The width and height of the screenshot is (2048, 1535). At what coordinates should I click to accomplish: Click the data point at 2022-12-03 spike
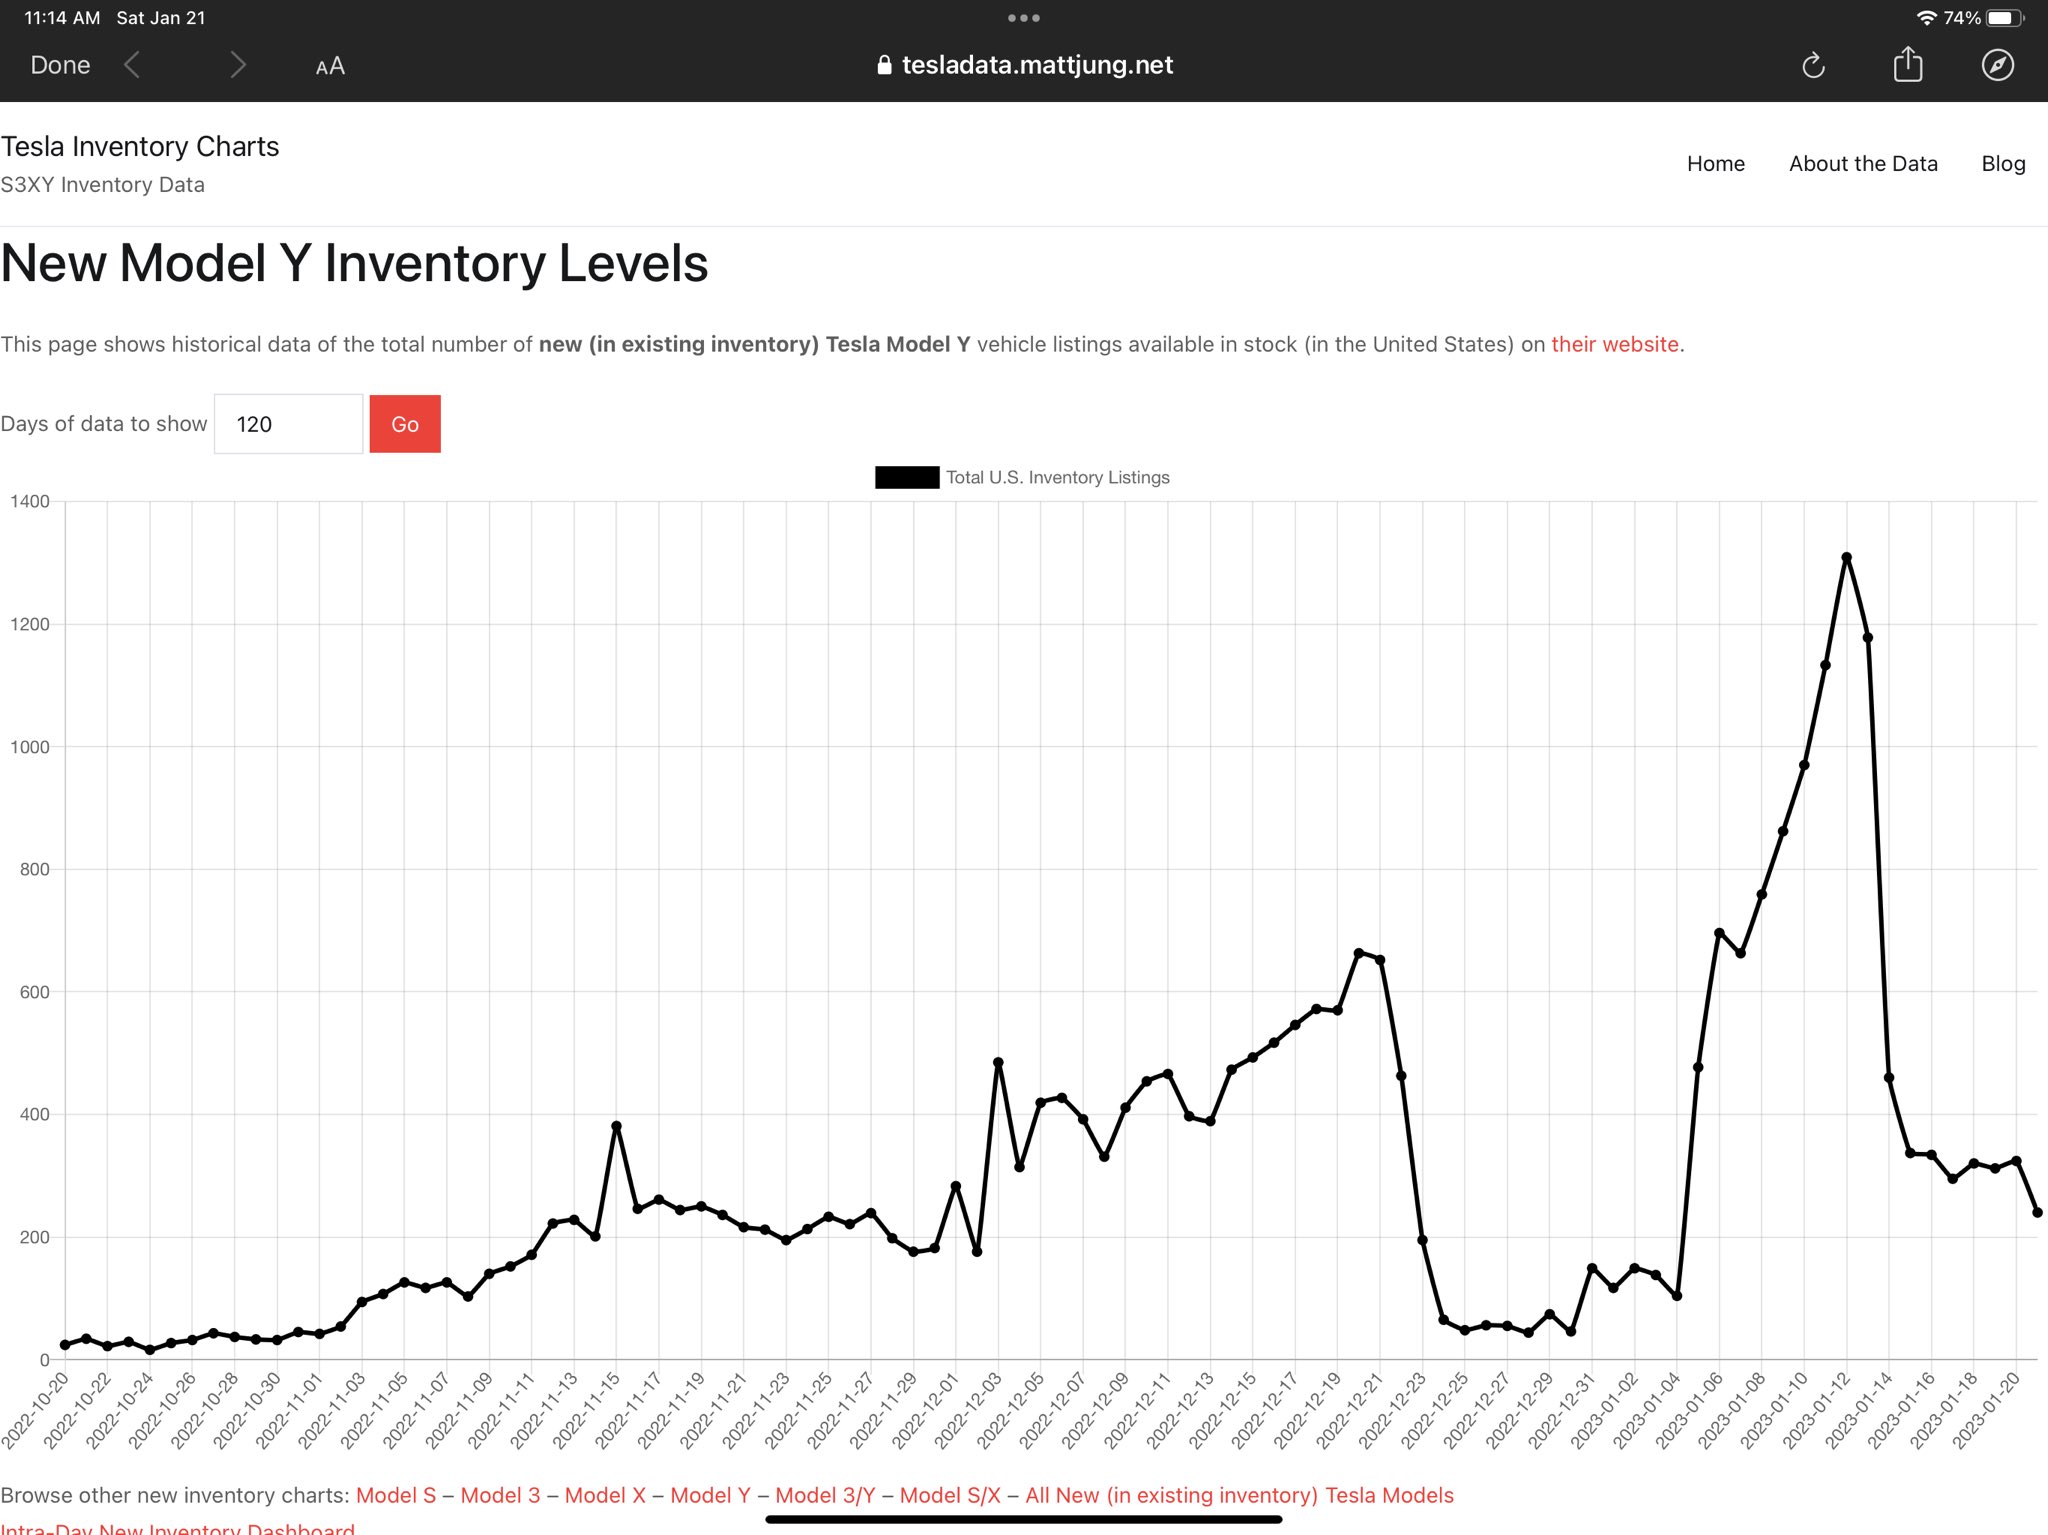(x=998, y=1063)
